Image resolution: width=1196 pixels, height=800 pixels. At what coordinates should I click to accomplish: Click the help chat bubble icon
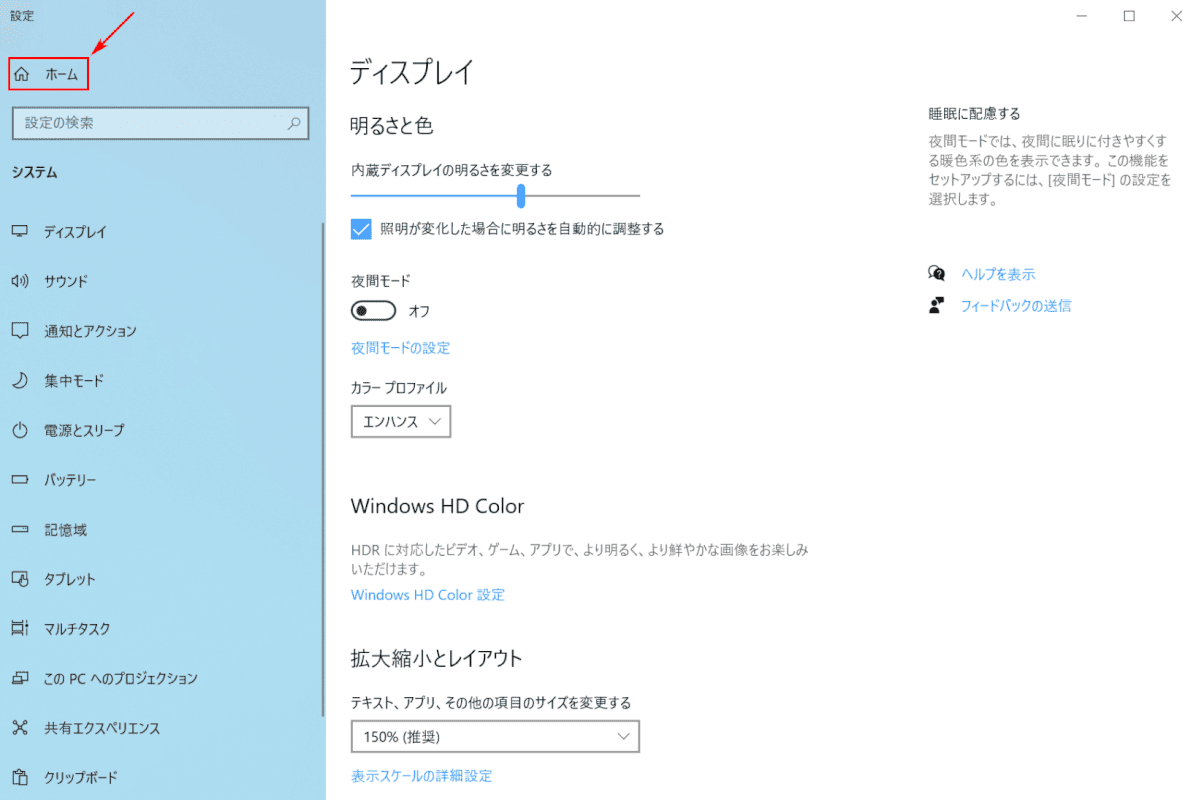(x=937, y=273)
